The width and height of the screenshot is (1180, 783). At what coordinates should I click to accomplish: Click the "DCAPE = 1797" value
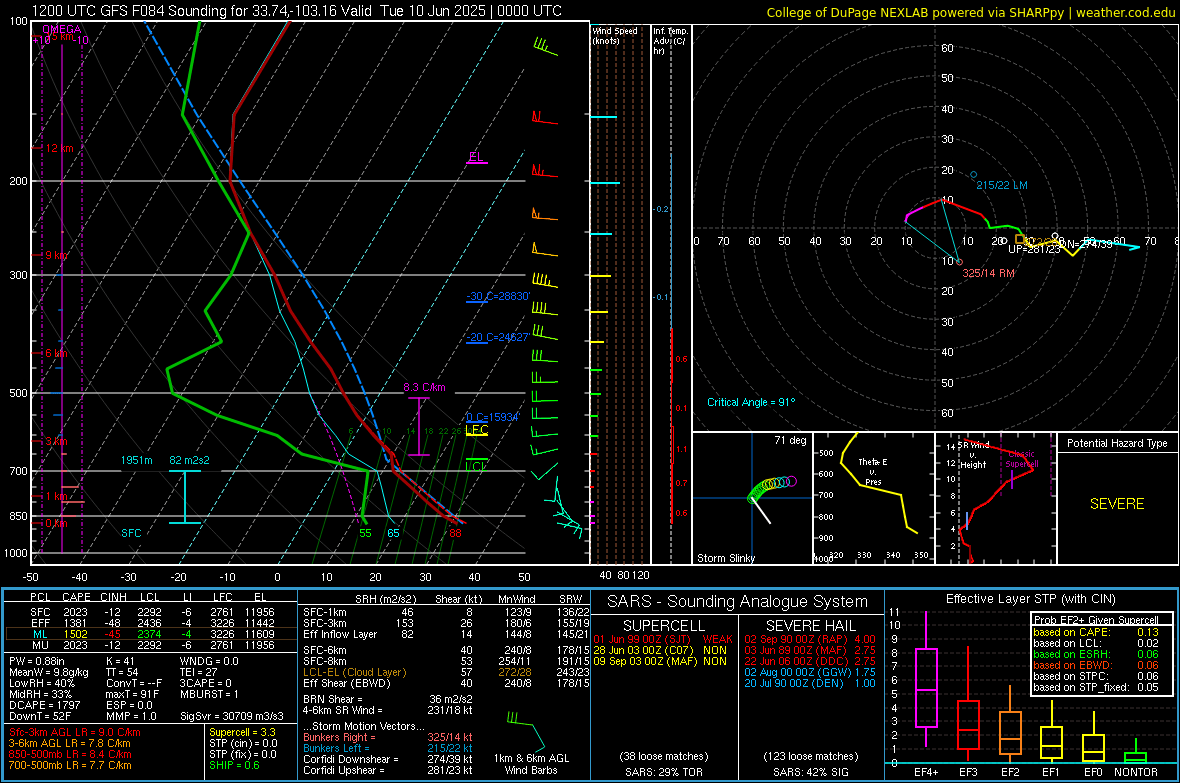tap(44, 705)
